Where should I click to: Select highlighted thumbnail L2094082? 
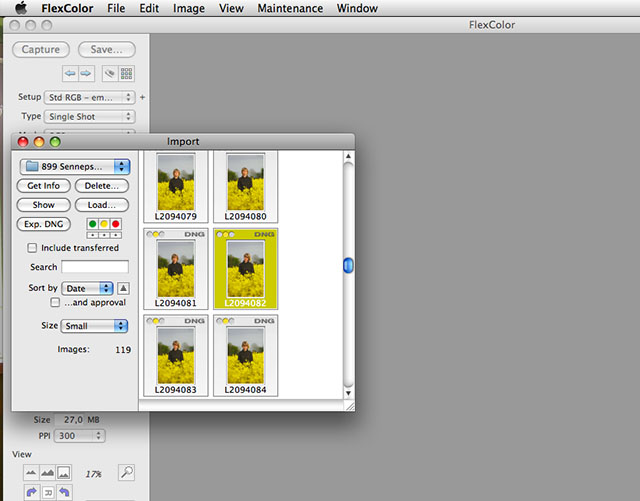click(245, 269)
